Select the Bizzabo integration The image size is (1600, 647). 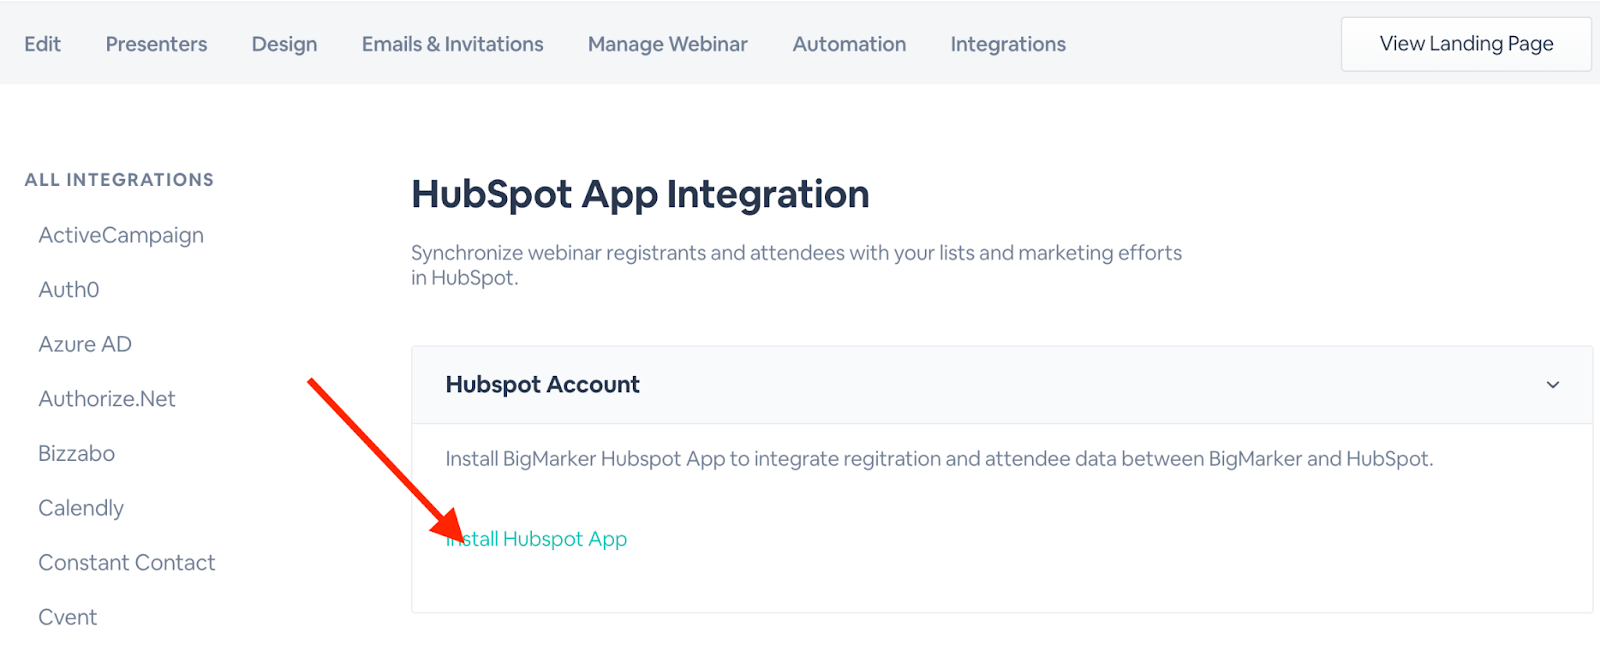(x=76, y=453)
